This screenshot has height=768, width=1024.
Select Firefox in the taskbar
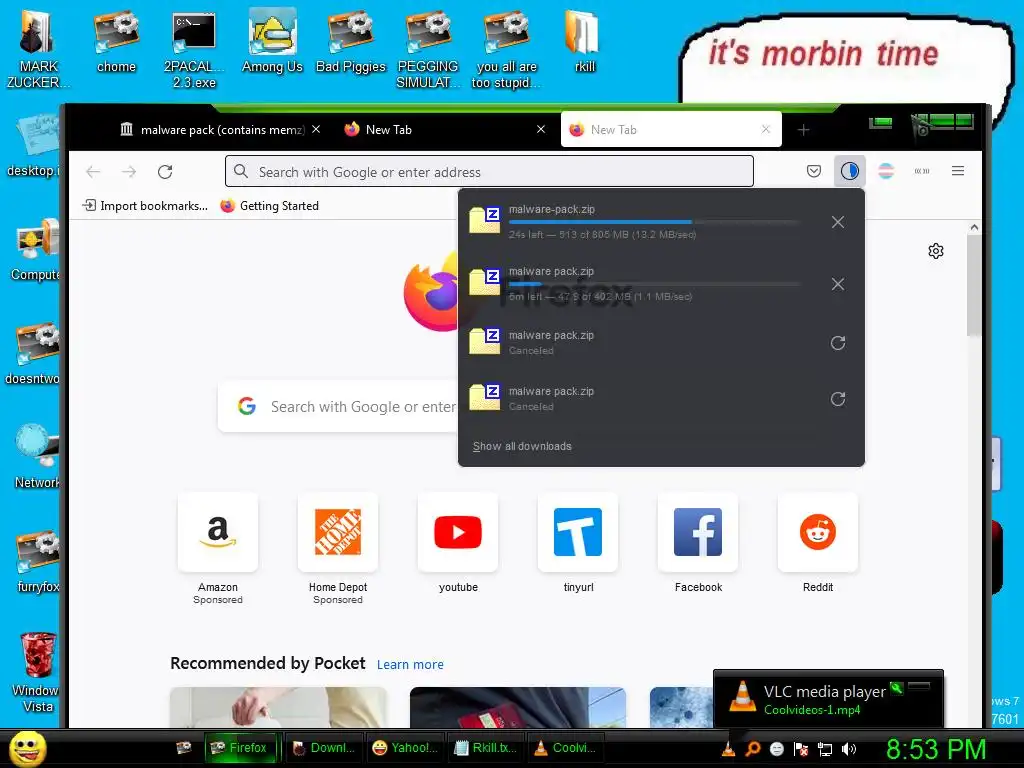click(x=240, y=748)
